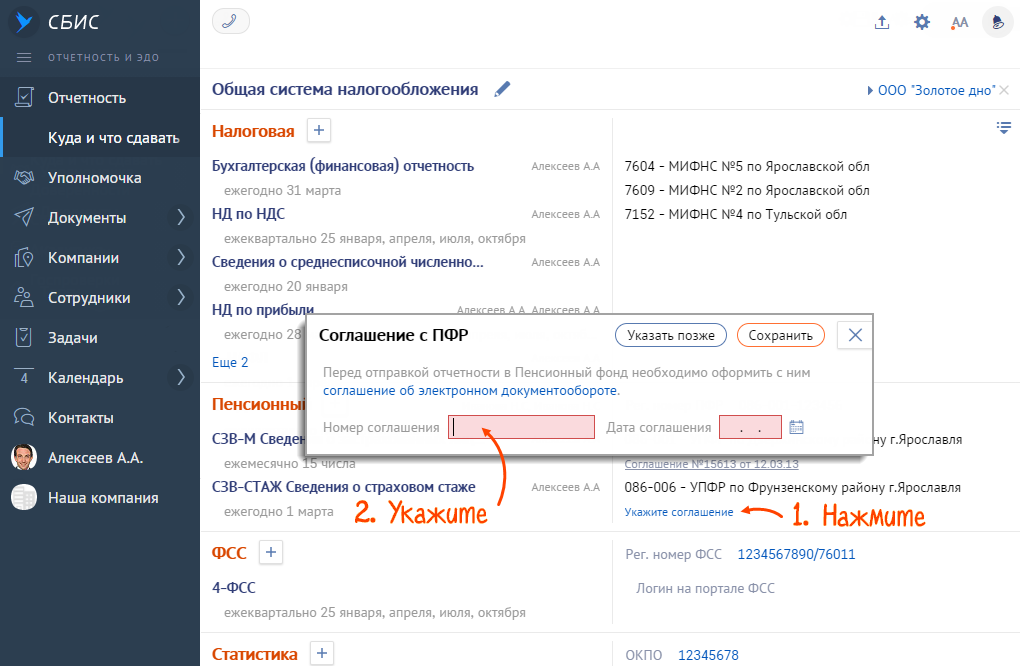Open FSS reg number 1234567890/76011 link
The width and height of the screenshot is (1020, 666).
click(796, 554)
